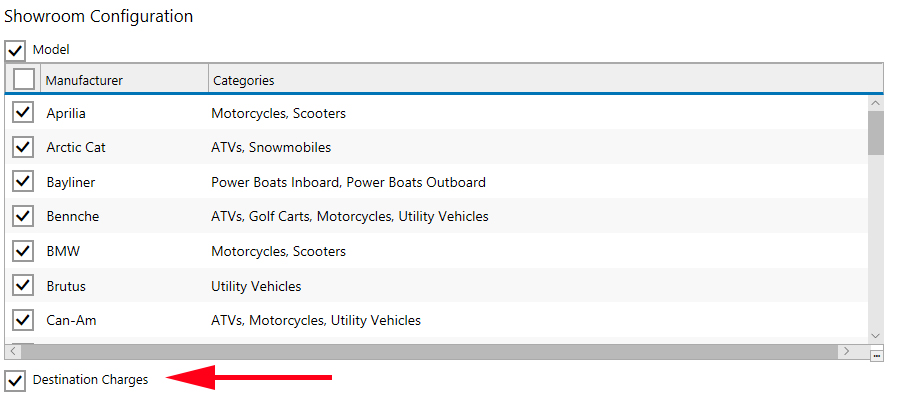
Task: Toggle the Bayliner checkbox
Action: 23,181
